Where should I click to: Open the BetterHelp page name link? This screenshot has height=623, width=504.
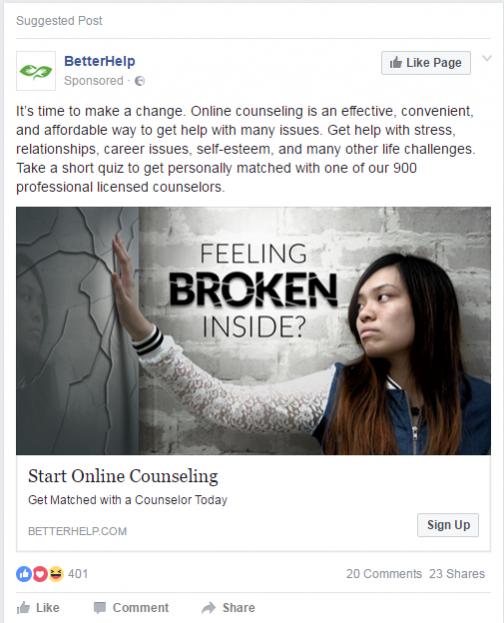coord(99,61)
